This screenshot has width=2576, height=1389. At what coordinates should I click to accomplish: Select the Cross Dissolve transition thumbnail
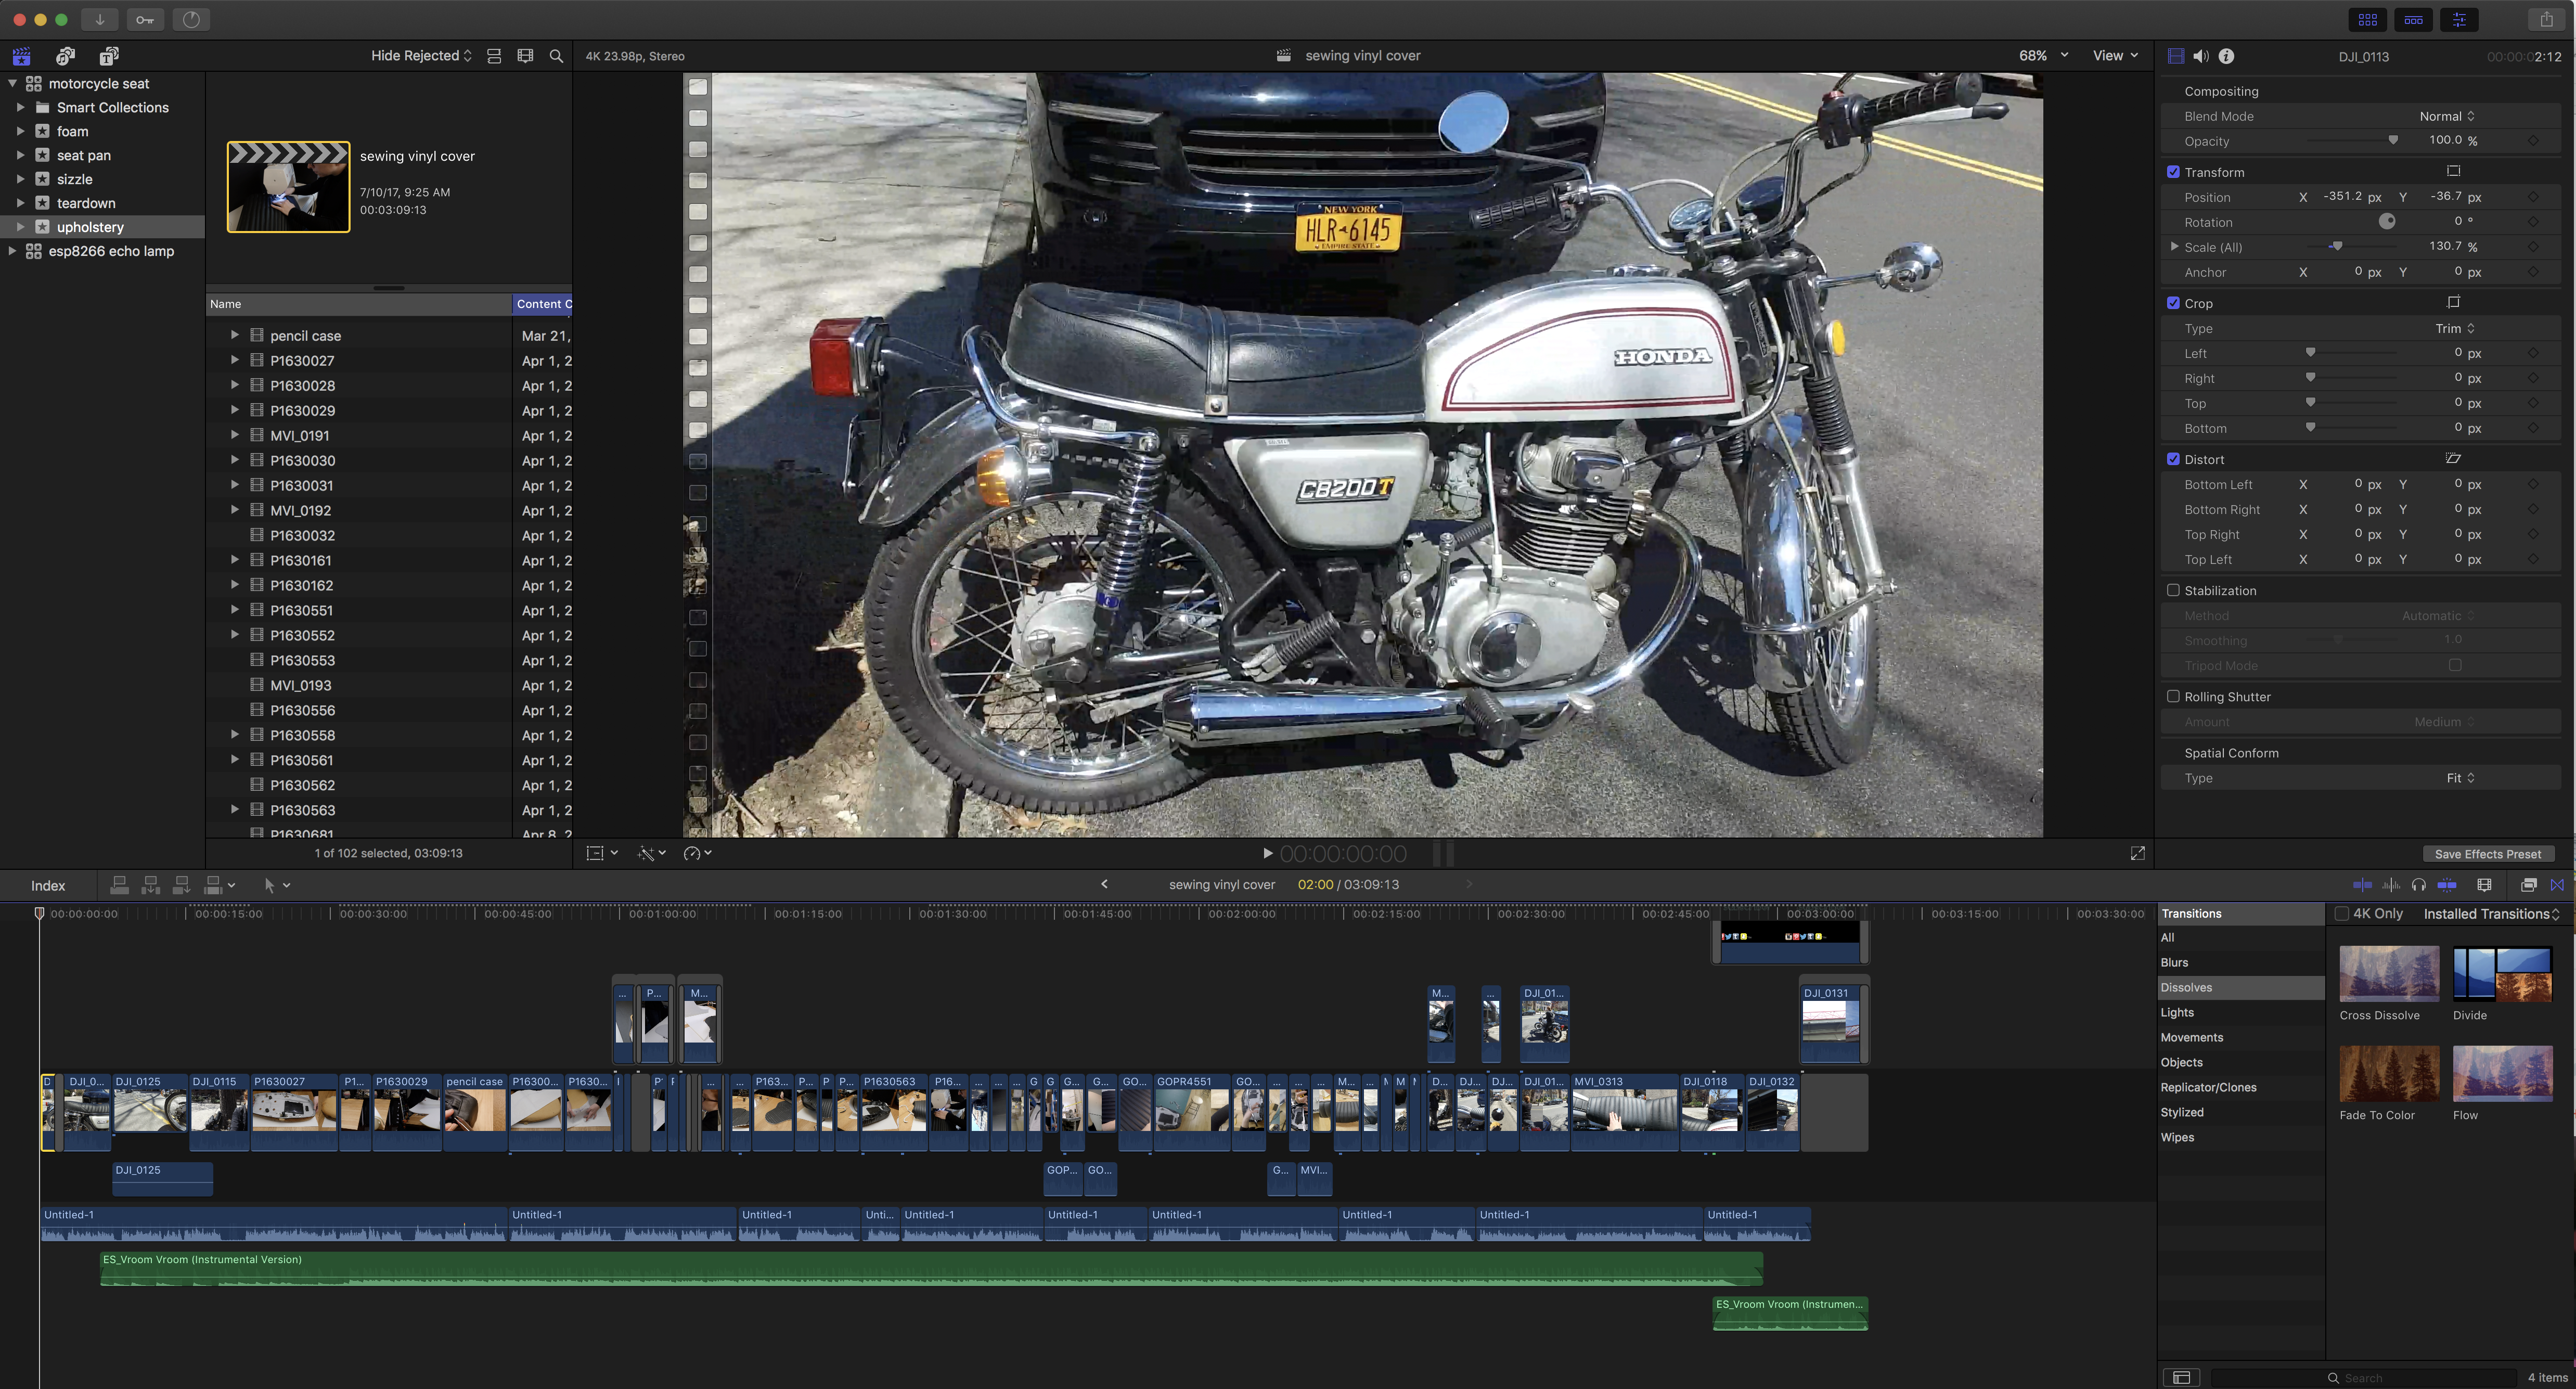click(2389, 973)
